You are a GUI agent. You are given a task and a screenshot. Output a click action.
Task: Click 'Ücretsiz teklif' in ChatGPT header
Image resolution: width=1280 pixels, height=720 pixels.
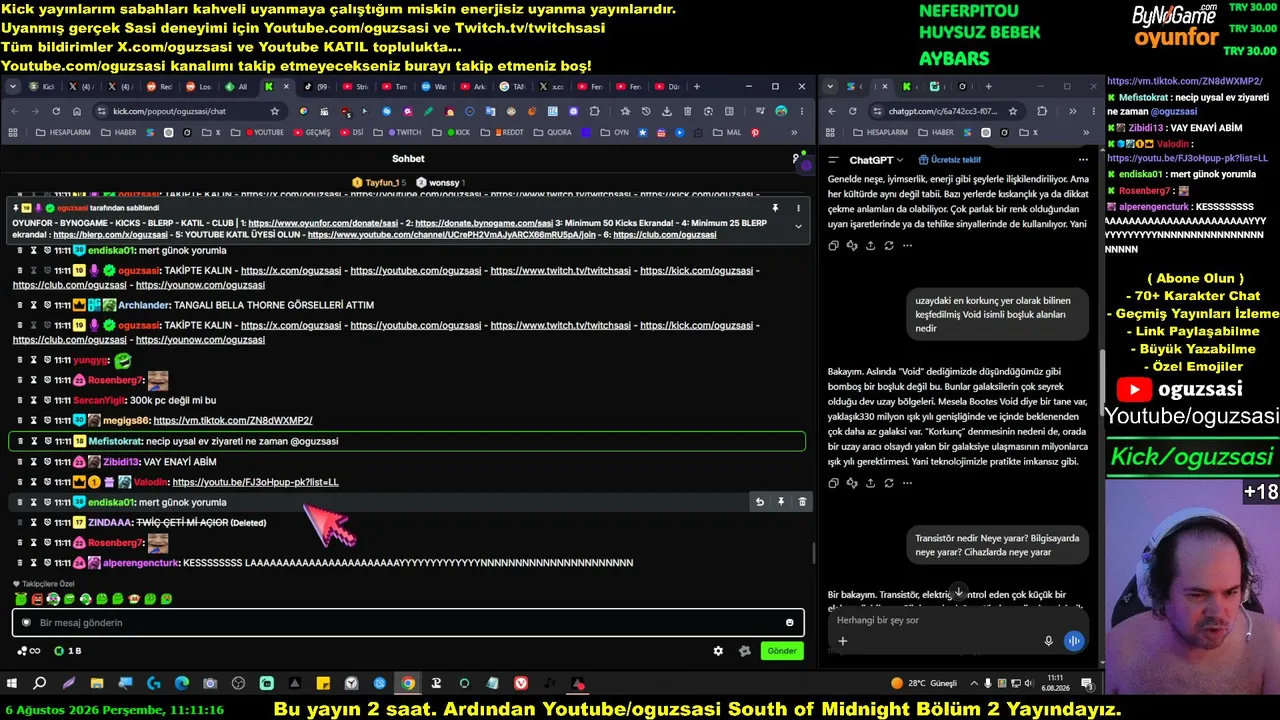(x=950, y=160)
